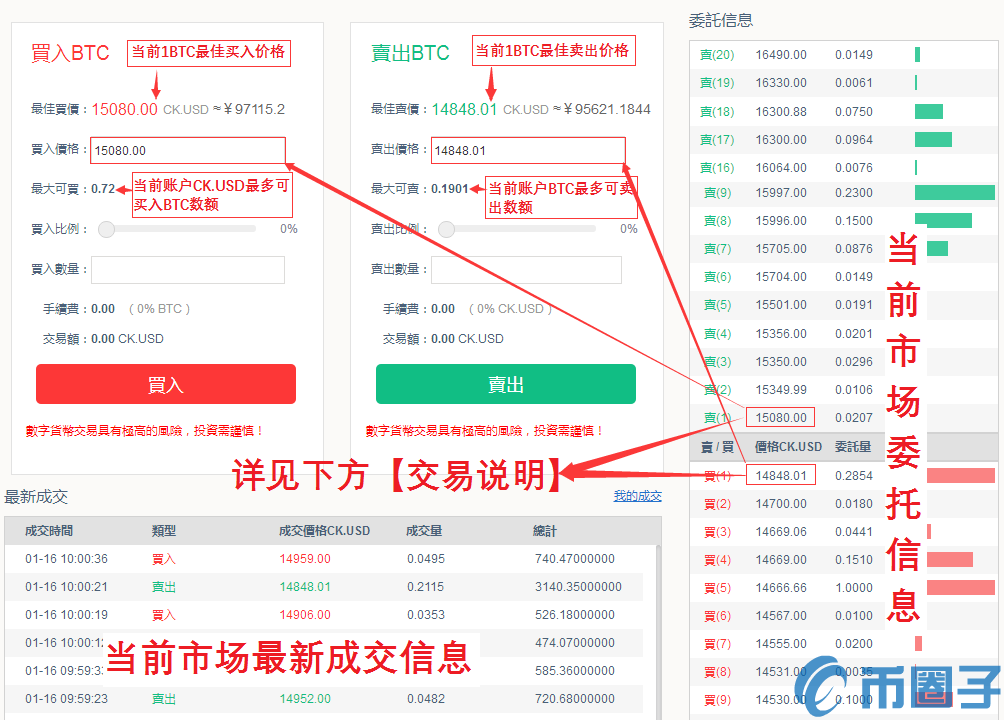This screenshot has width=1004, height=720.
Task: Click the 賣出比例 slider handle
Action: 446,229
